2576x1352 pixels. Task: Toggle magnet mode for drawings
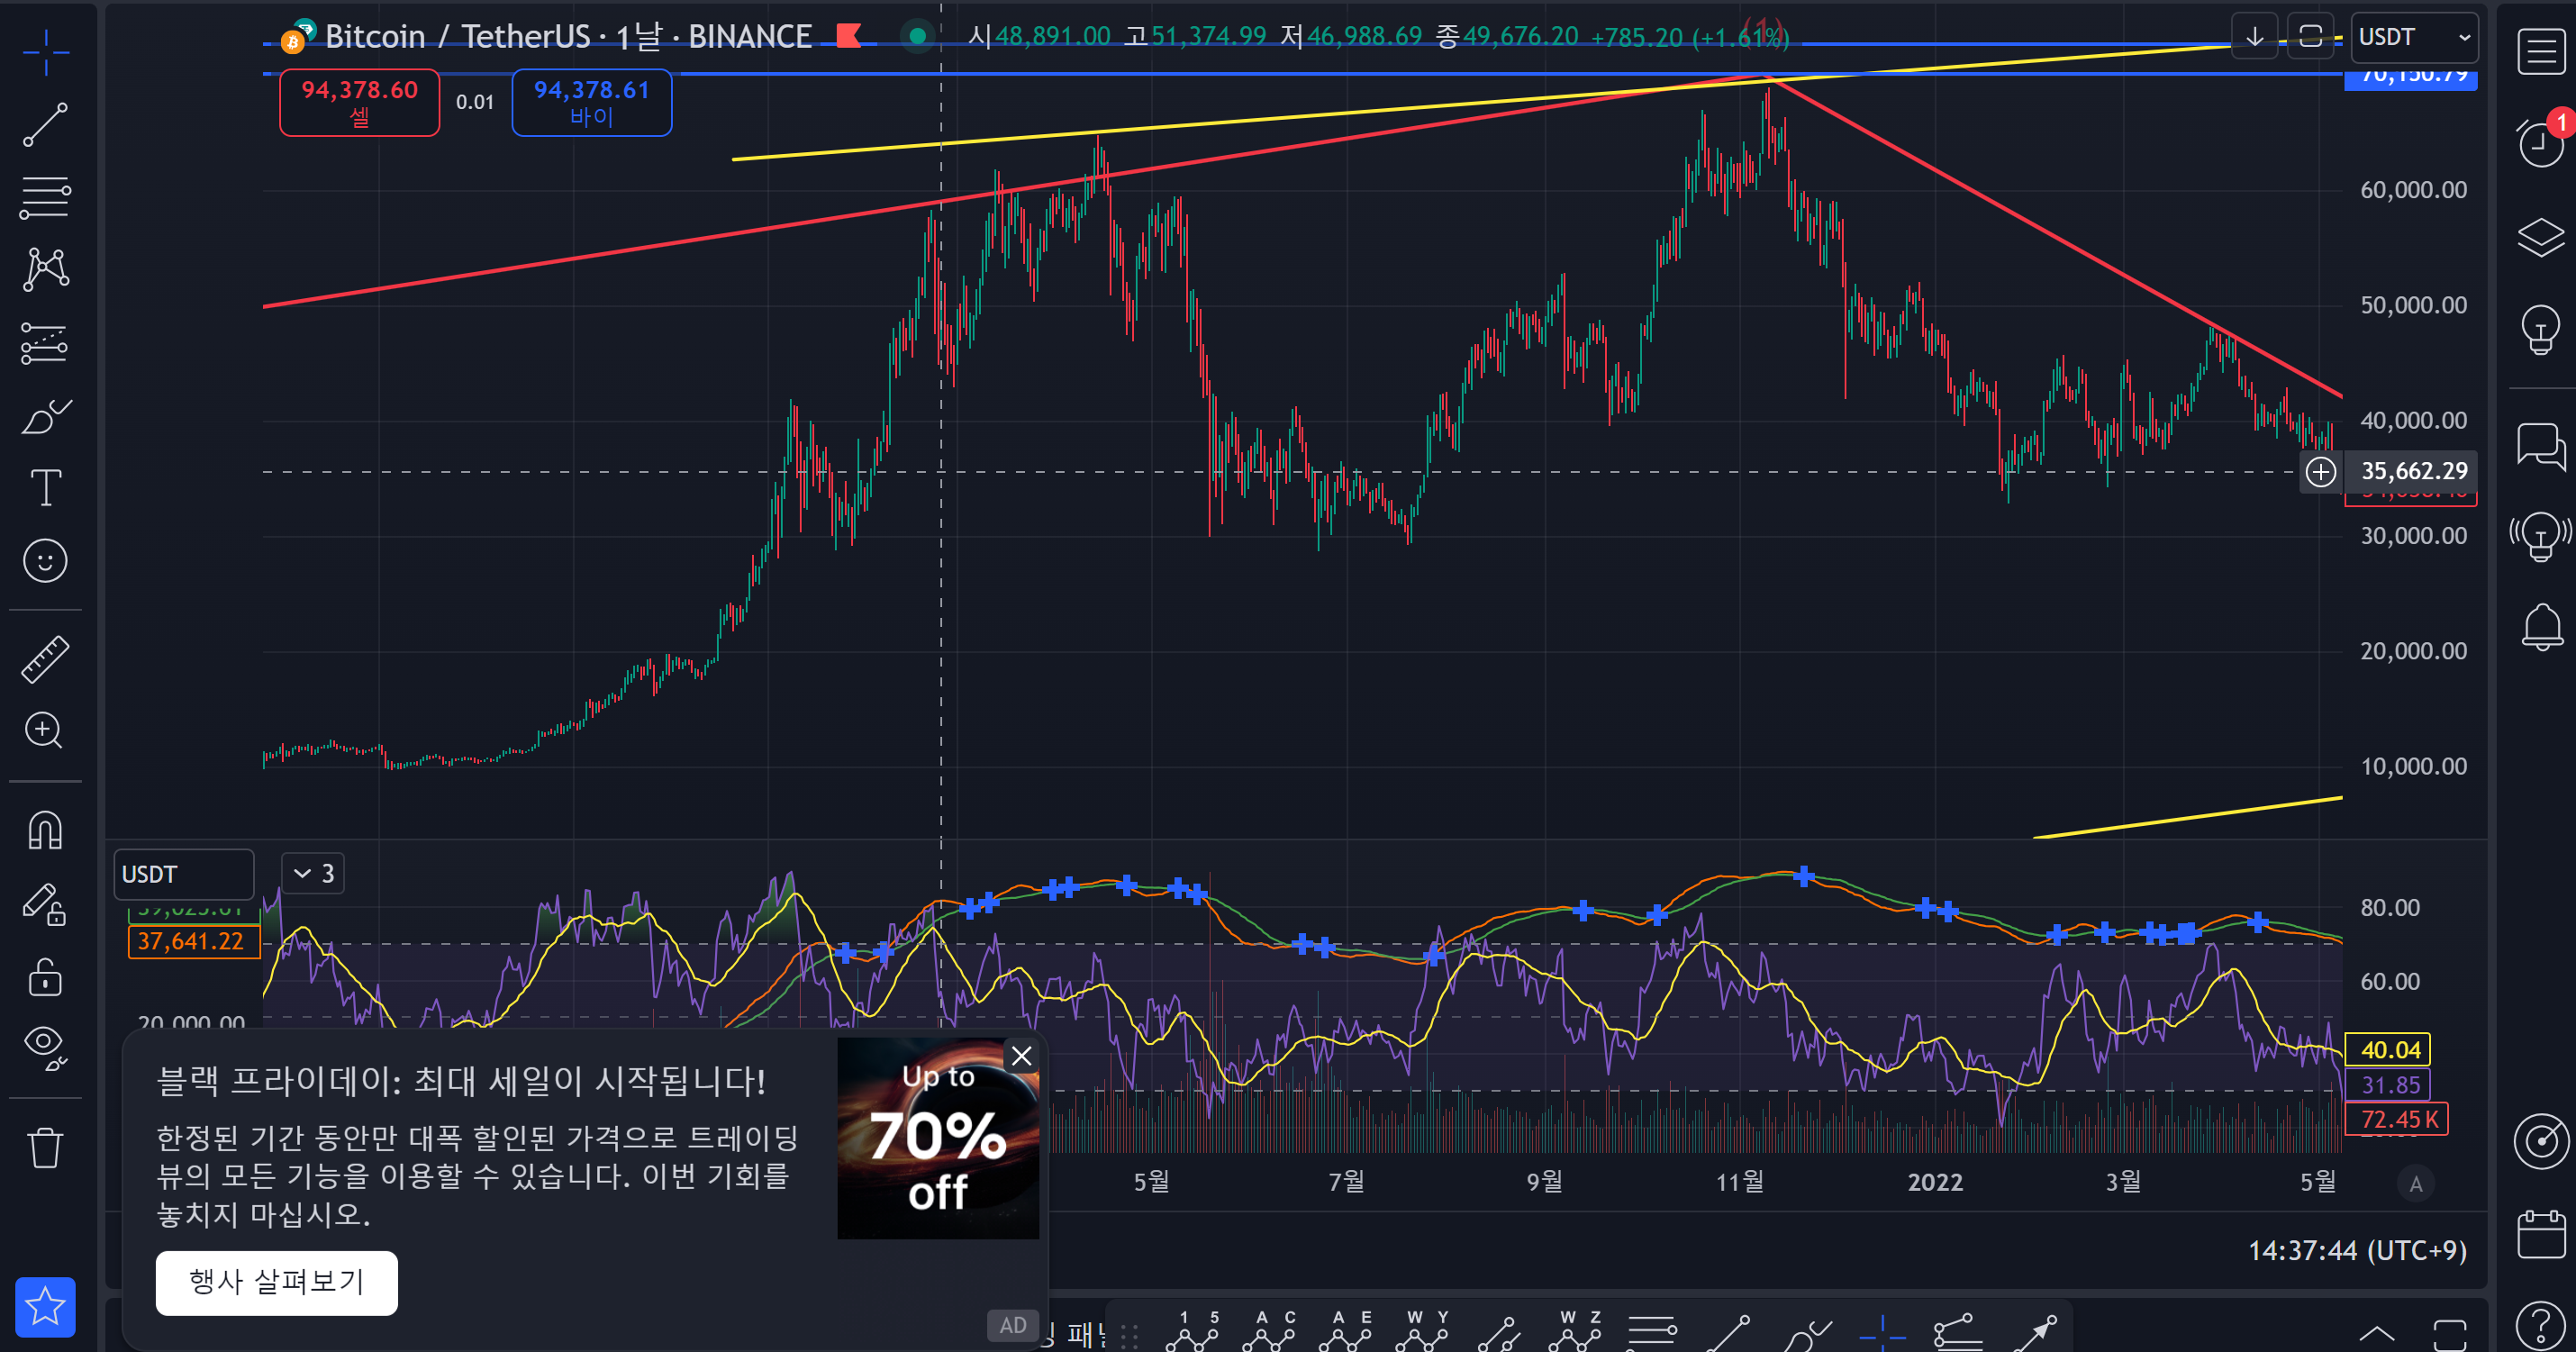pos(45,830)
